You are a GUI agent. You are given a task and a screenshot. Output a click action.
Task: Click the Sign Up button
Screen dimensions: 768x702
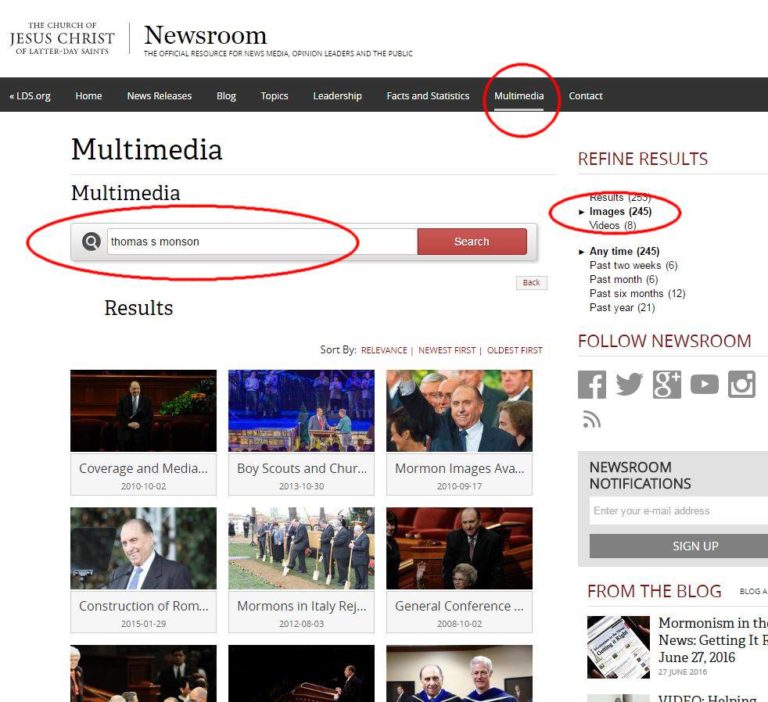pos(694,546)
